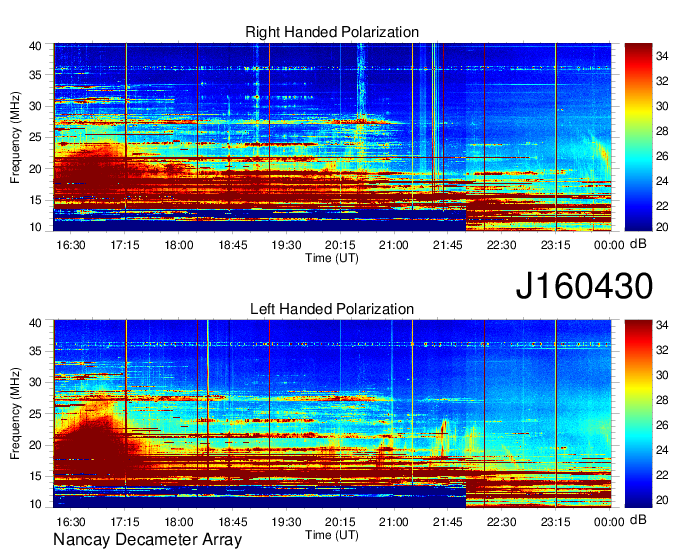Click the color bar beside the Right Handed plot

(638, 137)
